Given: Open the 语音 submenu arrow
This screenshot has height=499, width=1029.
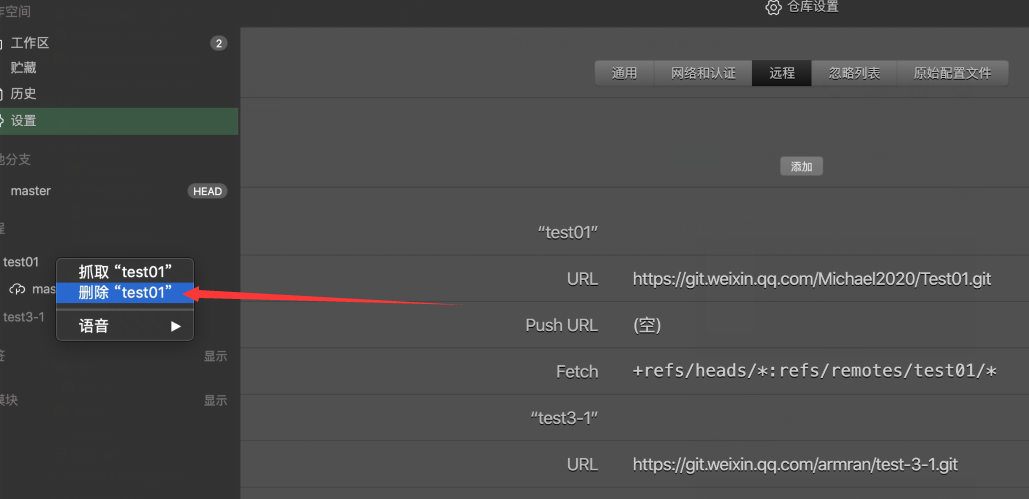Looking at the screenshot, I should click(x=176, y=326).
